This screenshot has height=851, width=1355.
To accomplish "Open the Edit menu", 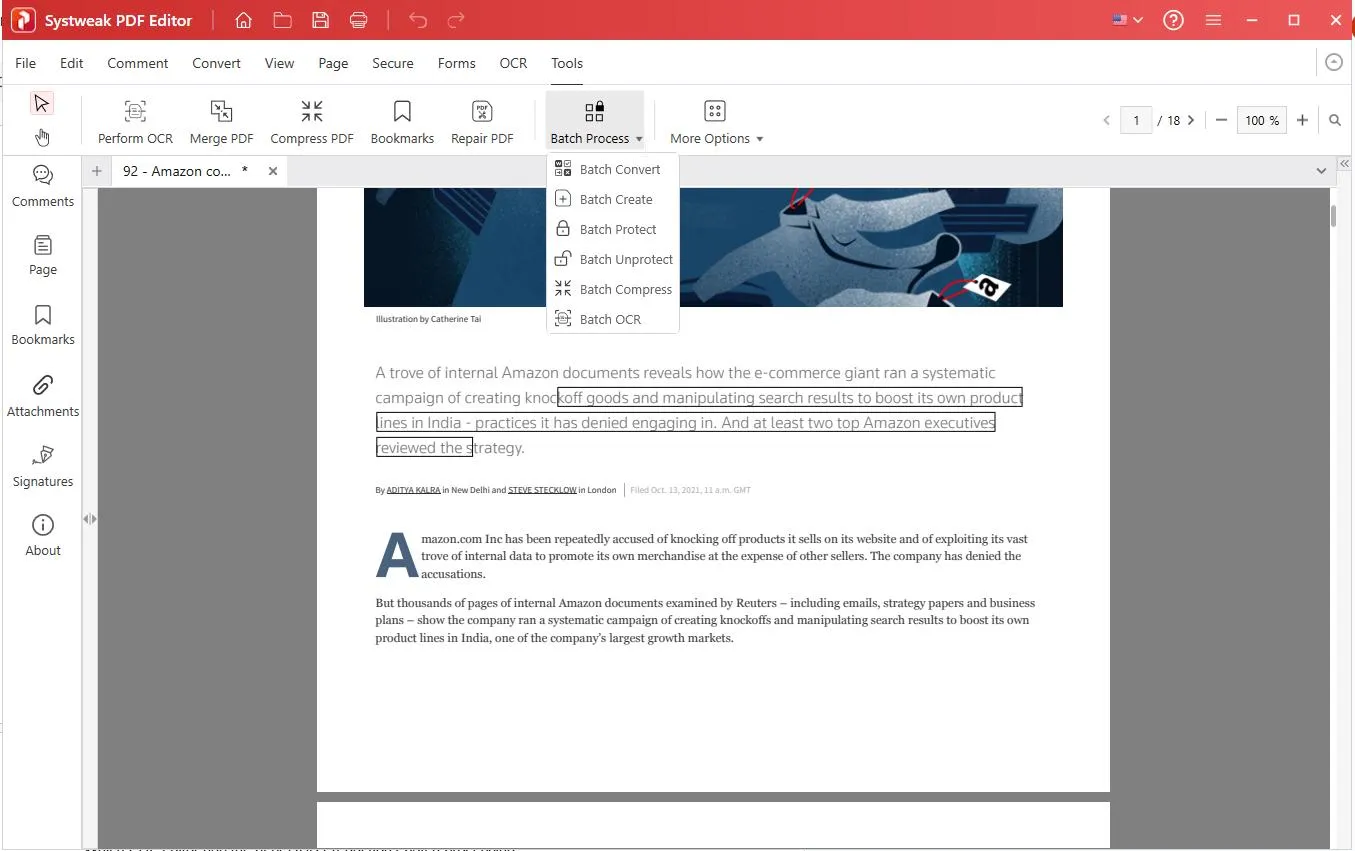I will pos(71,63).
